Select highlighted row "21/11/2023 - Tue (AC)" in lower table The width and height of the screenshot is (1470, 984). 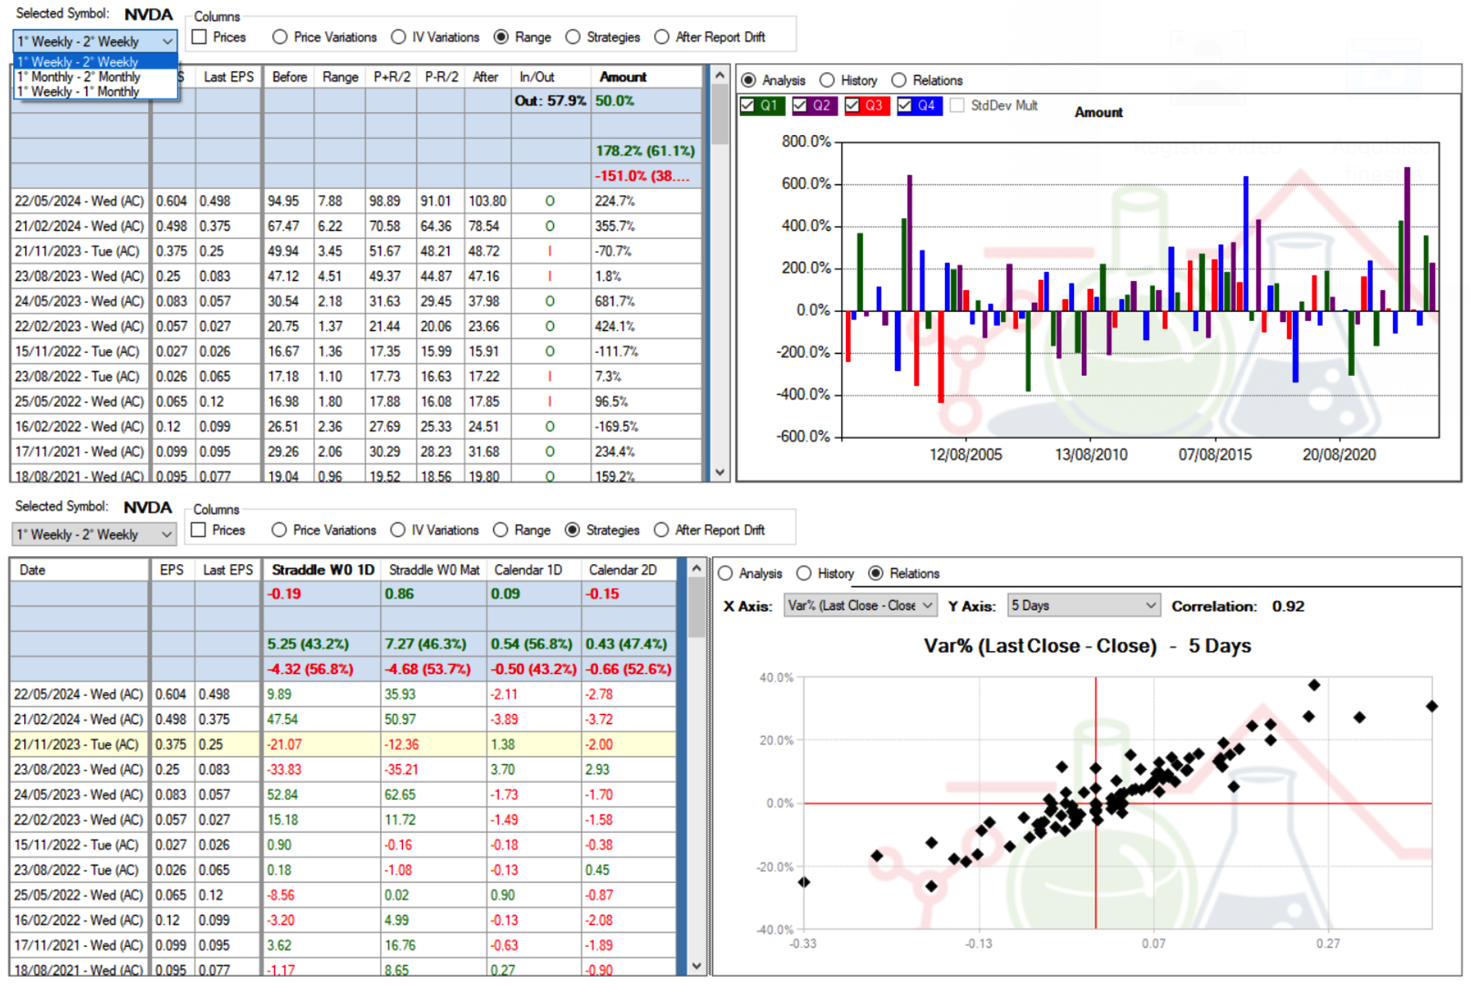coord(343,744)
